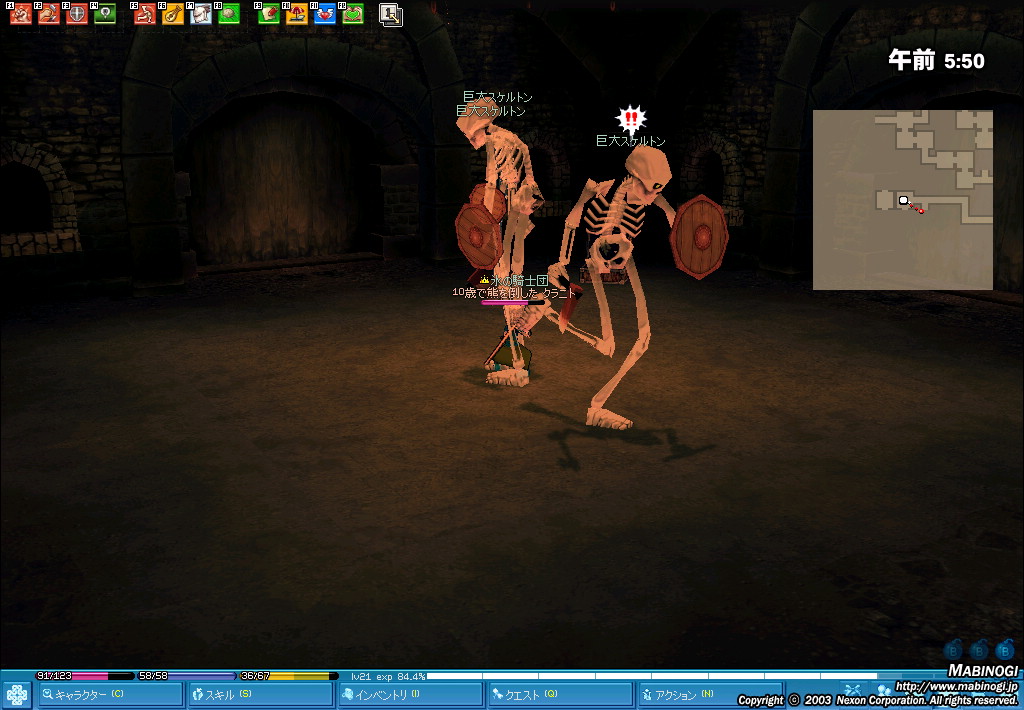
Task: Switch the hotkey bar set icon
Action: pyautogui.click(x=391, y=15)
